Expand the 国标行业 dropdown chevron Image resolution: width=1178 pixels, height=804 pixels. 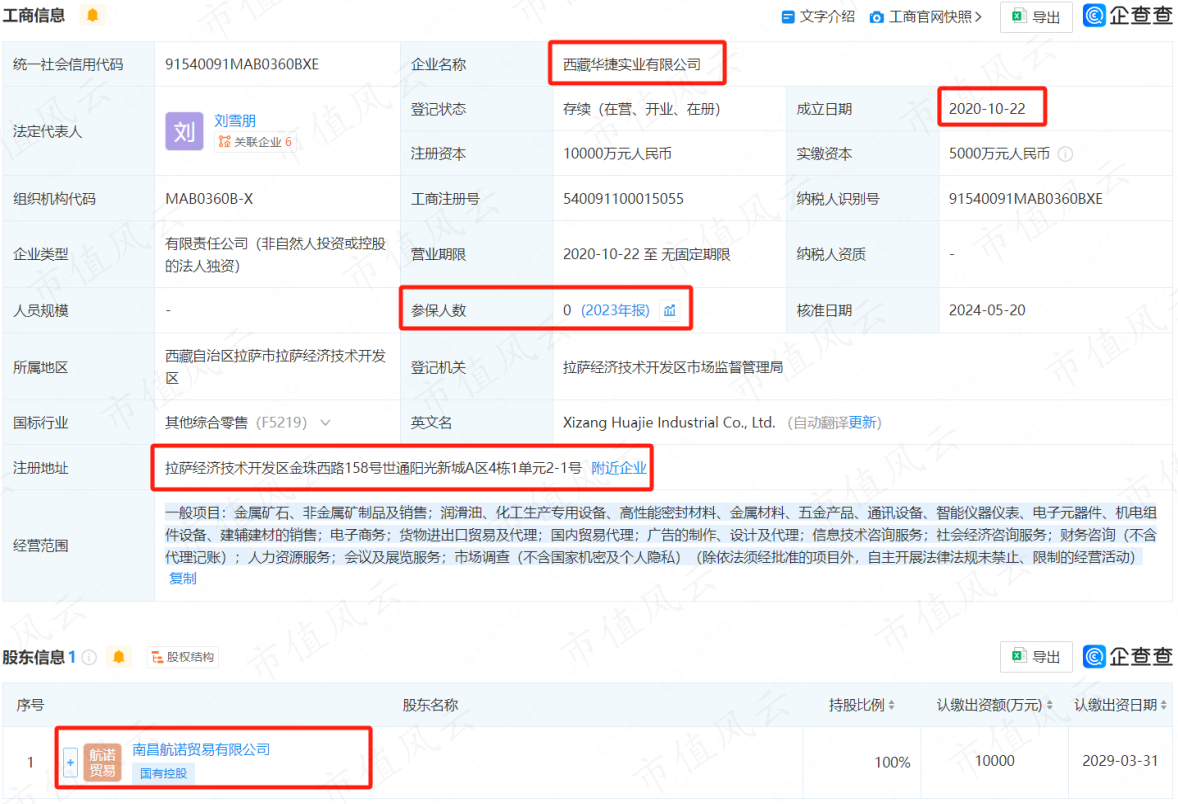tap(325, 423)
